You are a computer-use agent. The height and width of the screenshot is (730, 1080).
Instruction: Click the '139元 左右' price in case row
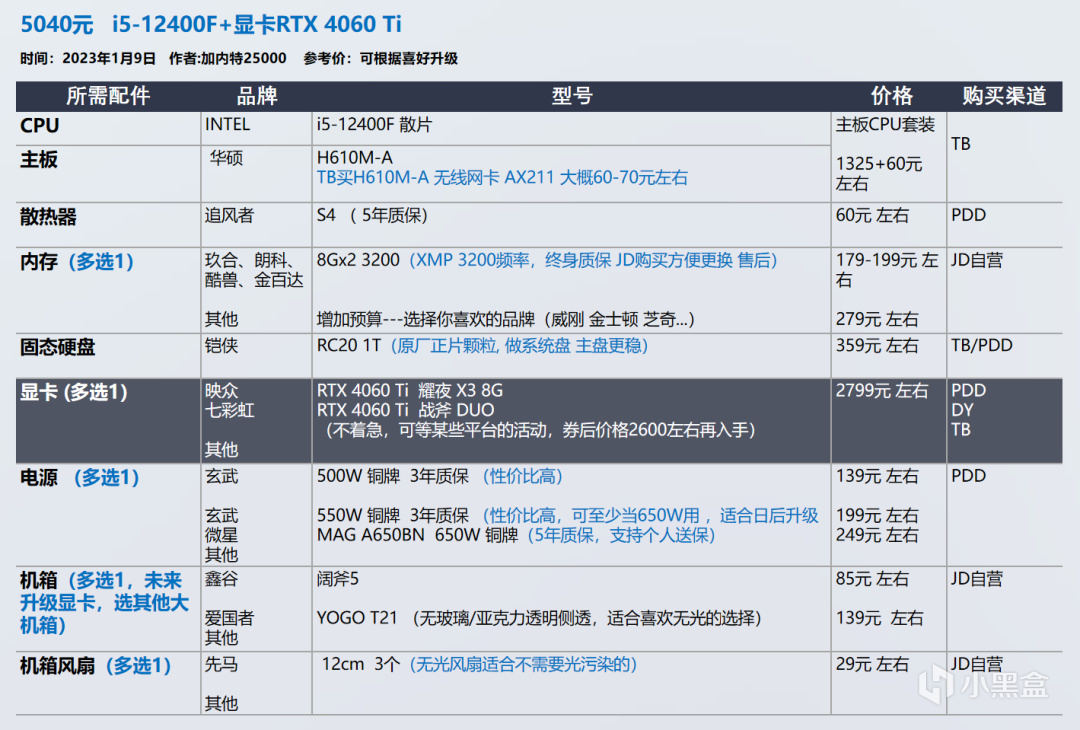click(x=879, y=618)
